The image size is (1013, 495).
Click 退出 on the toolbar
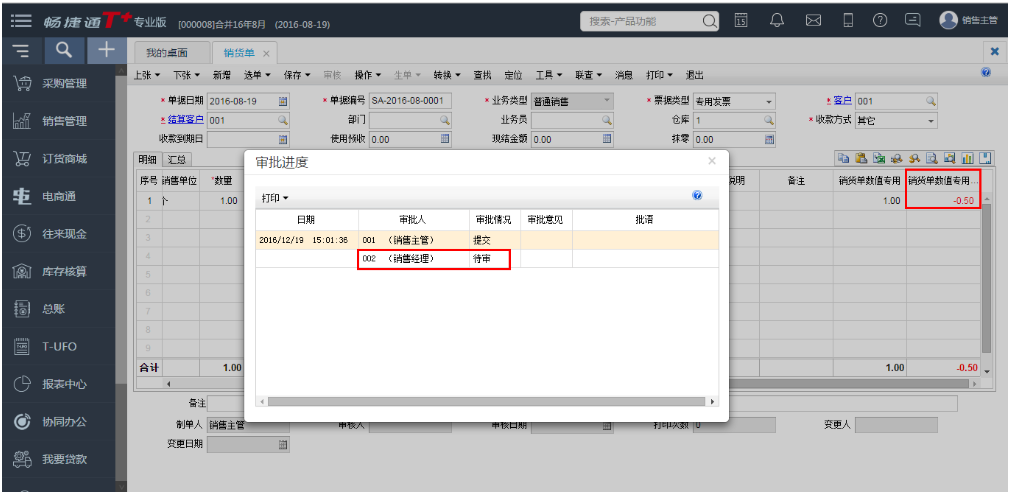tap(694, 75)
